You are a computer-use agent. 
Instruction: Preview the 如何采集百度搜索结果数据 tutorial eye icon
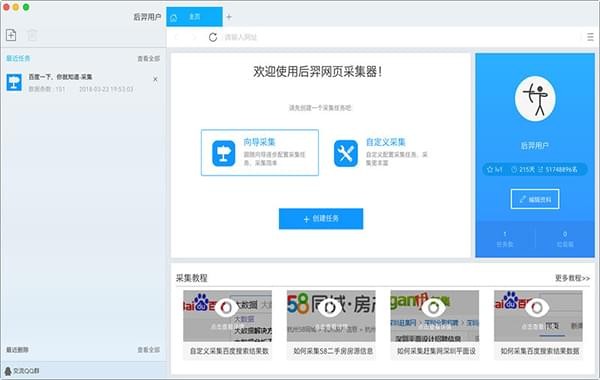pyautogui.click(x=537, y=308)
